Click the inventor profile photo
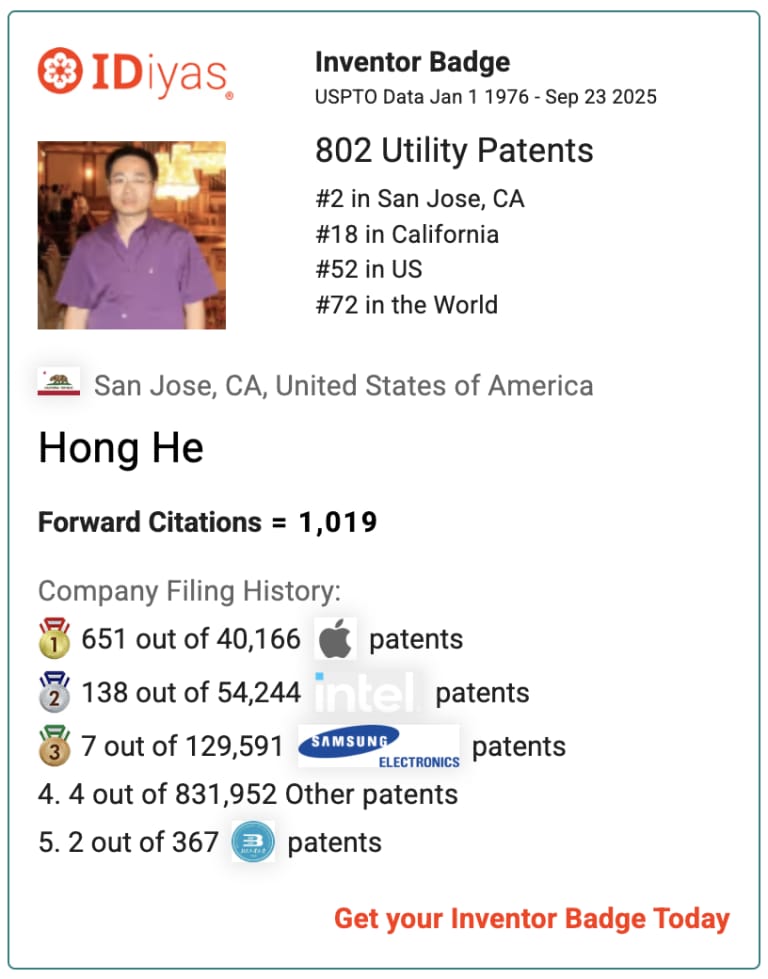Image resolution: width=768 pixels, height=979 pixels. point(131,235)
